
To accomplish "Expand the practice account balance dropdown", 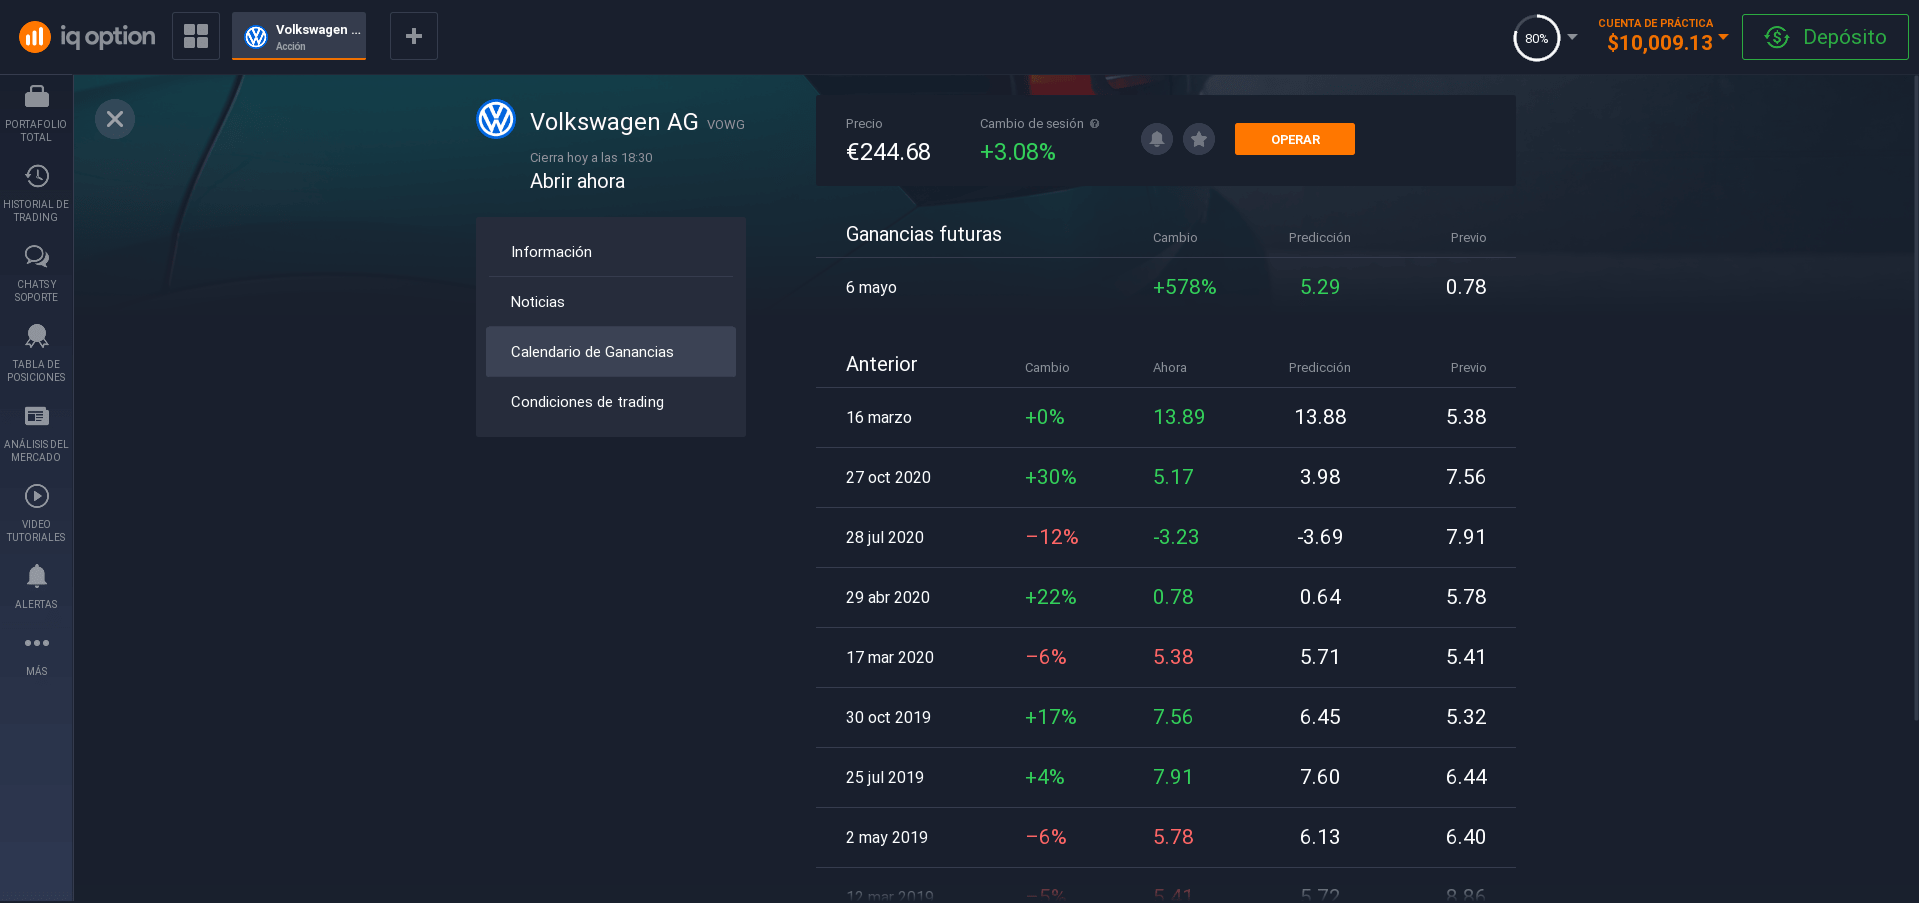I will click(1723, 37).
